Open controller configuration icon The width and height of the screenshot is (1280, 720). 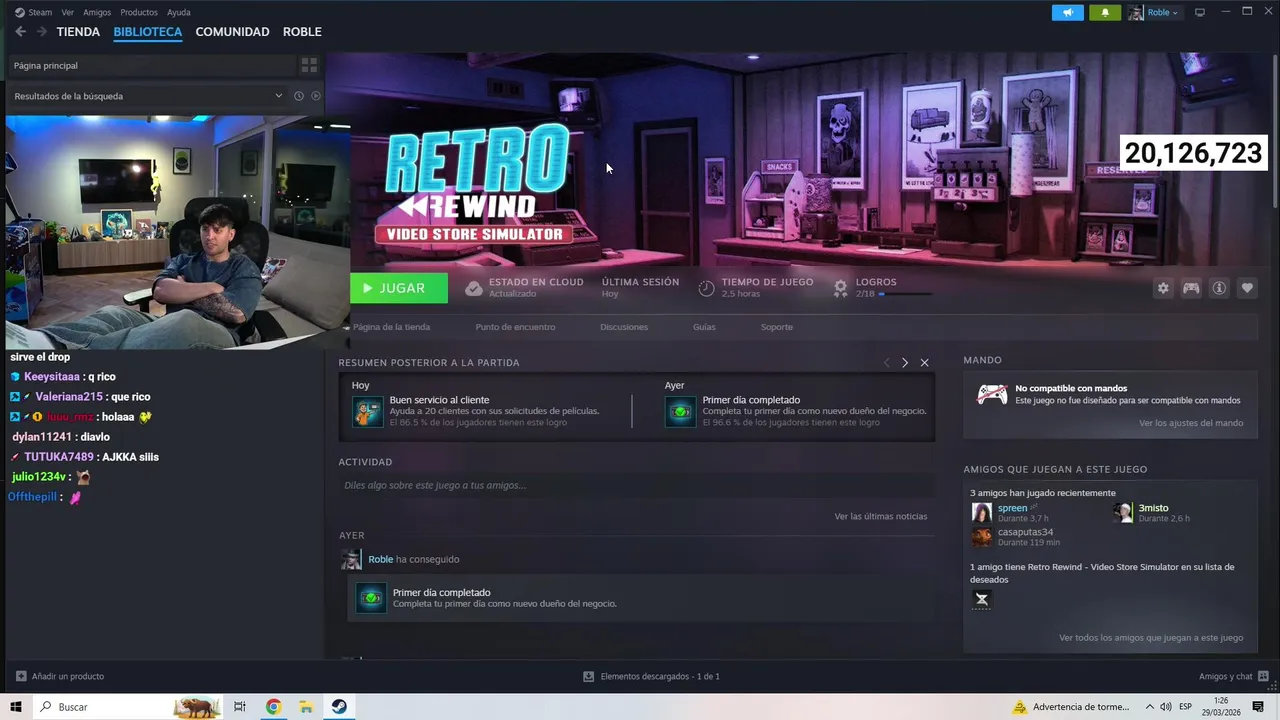tap(1191, 288)
